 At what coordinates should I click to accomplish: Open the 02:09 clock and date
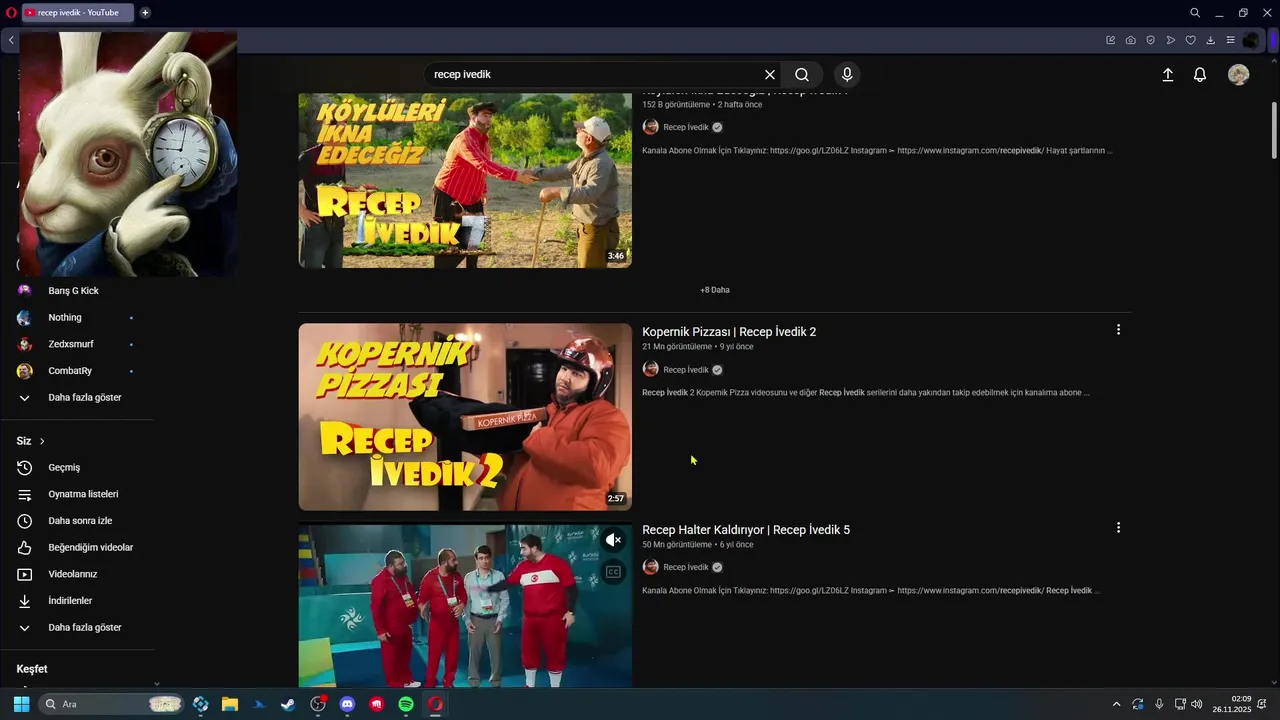1232,704
